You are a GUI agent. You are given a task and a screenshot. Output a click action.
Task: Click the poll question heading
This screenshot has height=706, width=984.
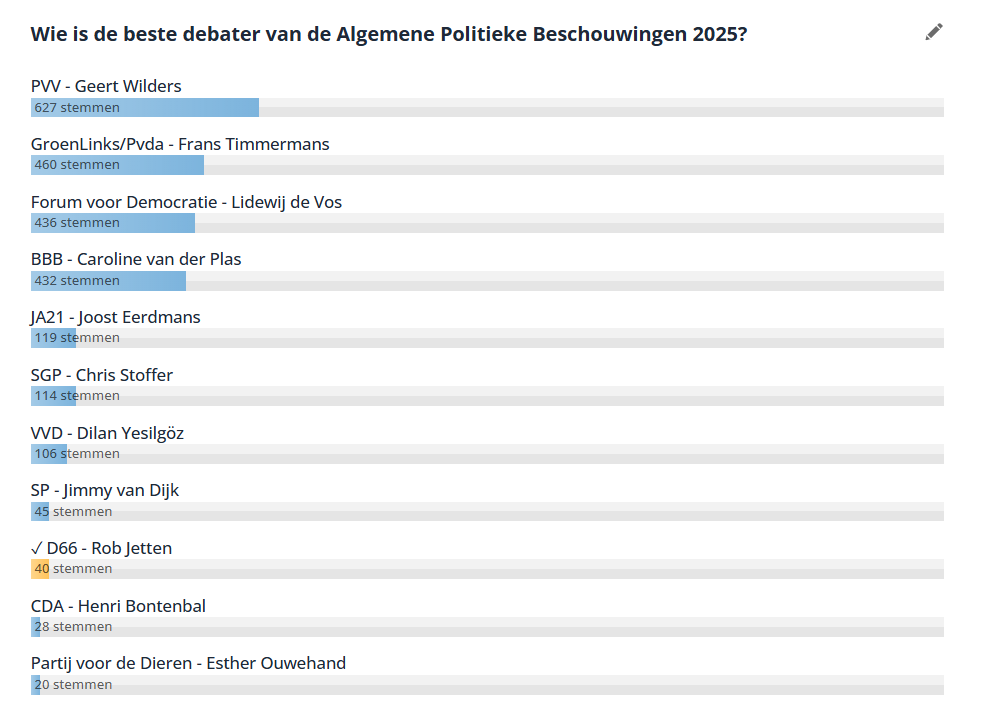click(389, 34)
